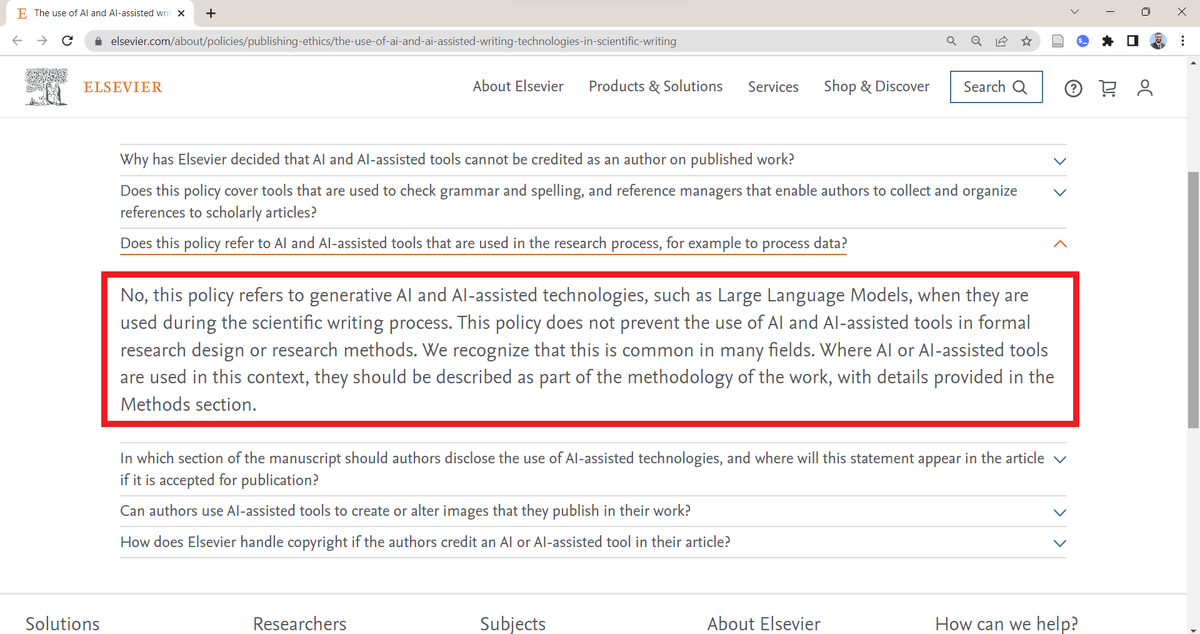Click 'Does this policy refer to AI' question text
Image resolution: width=1200 pixels, height=634 pixels.
(x=484, y=243)
